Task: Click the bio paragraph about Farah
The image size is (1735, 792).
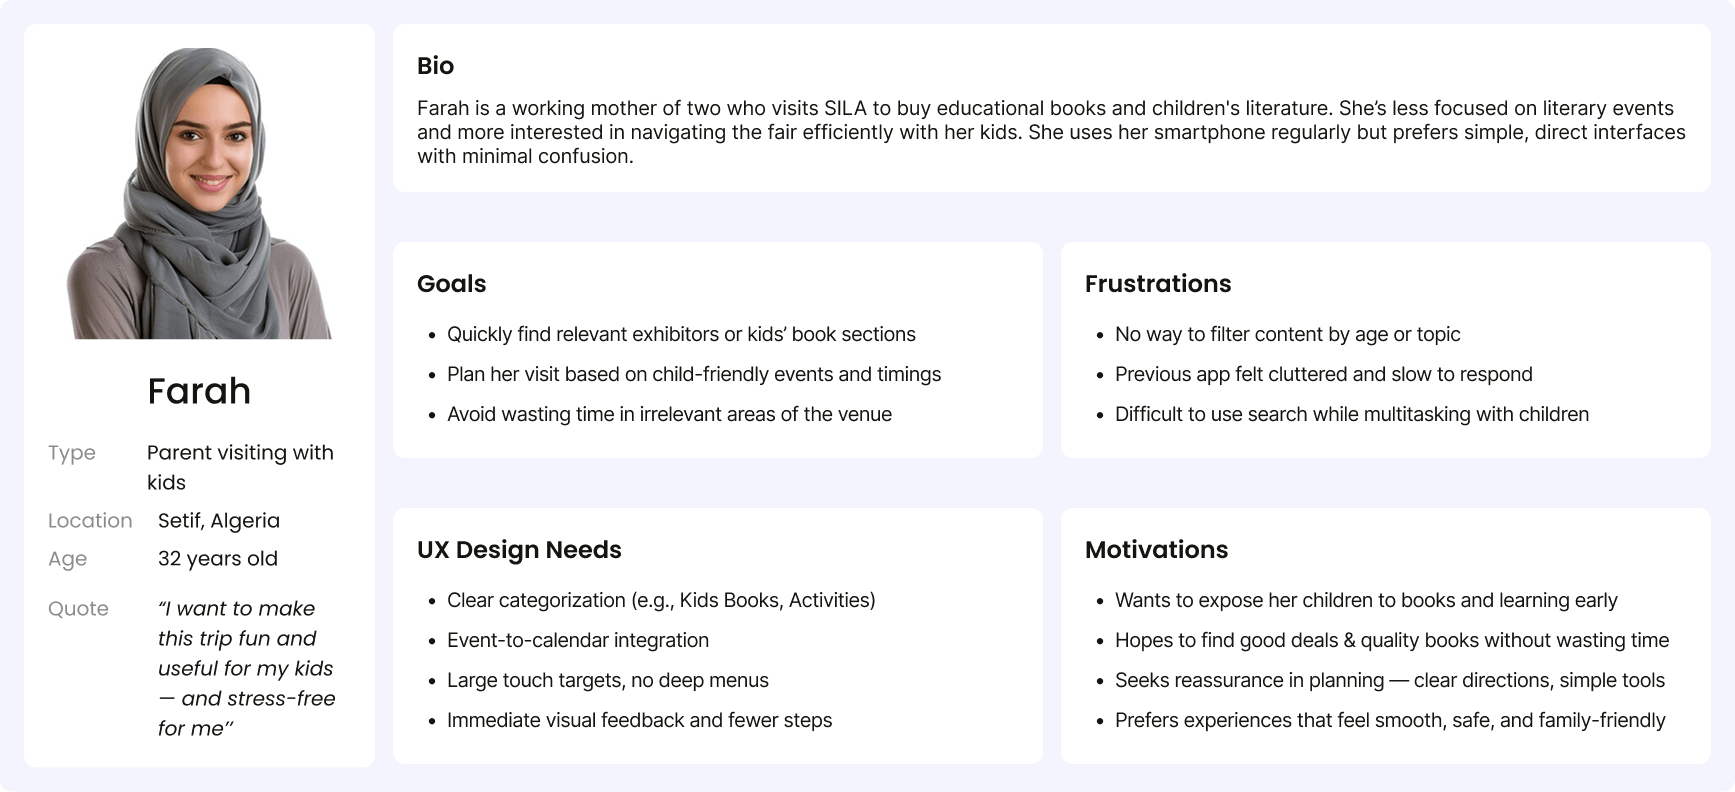Action: tap(1051, 132)
